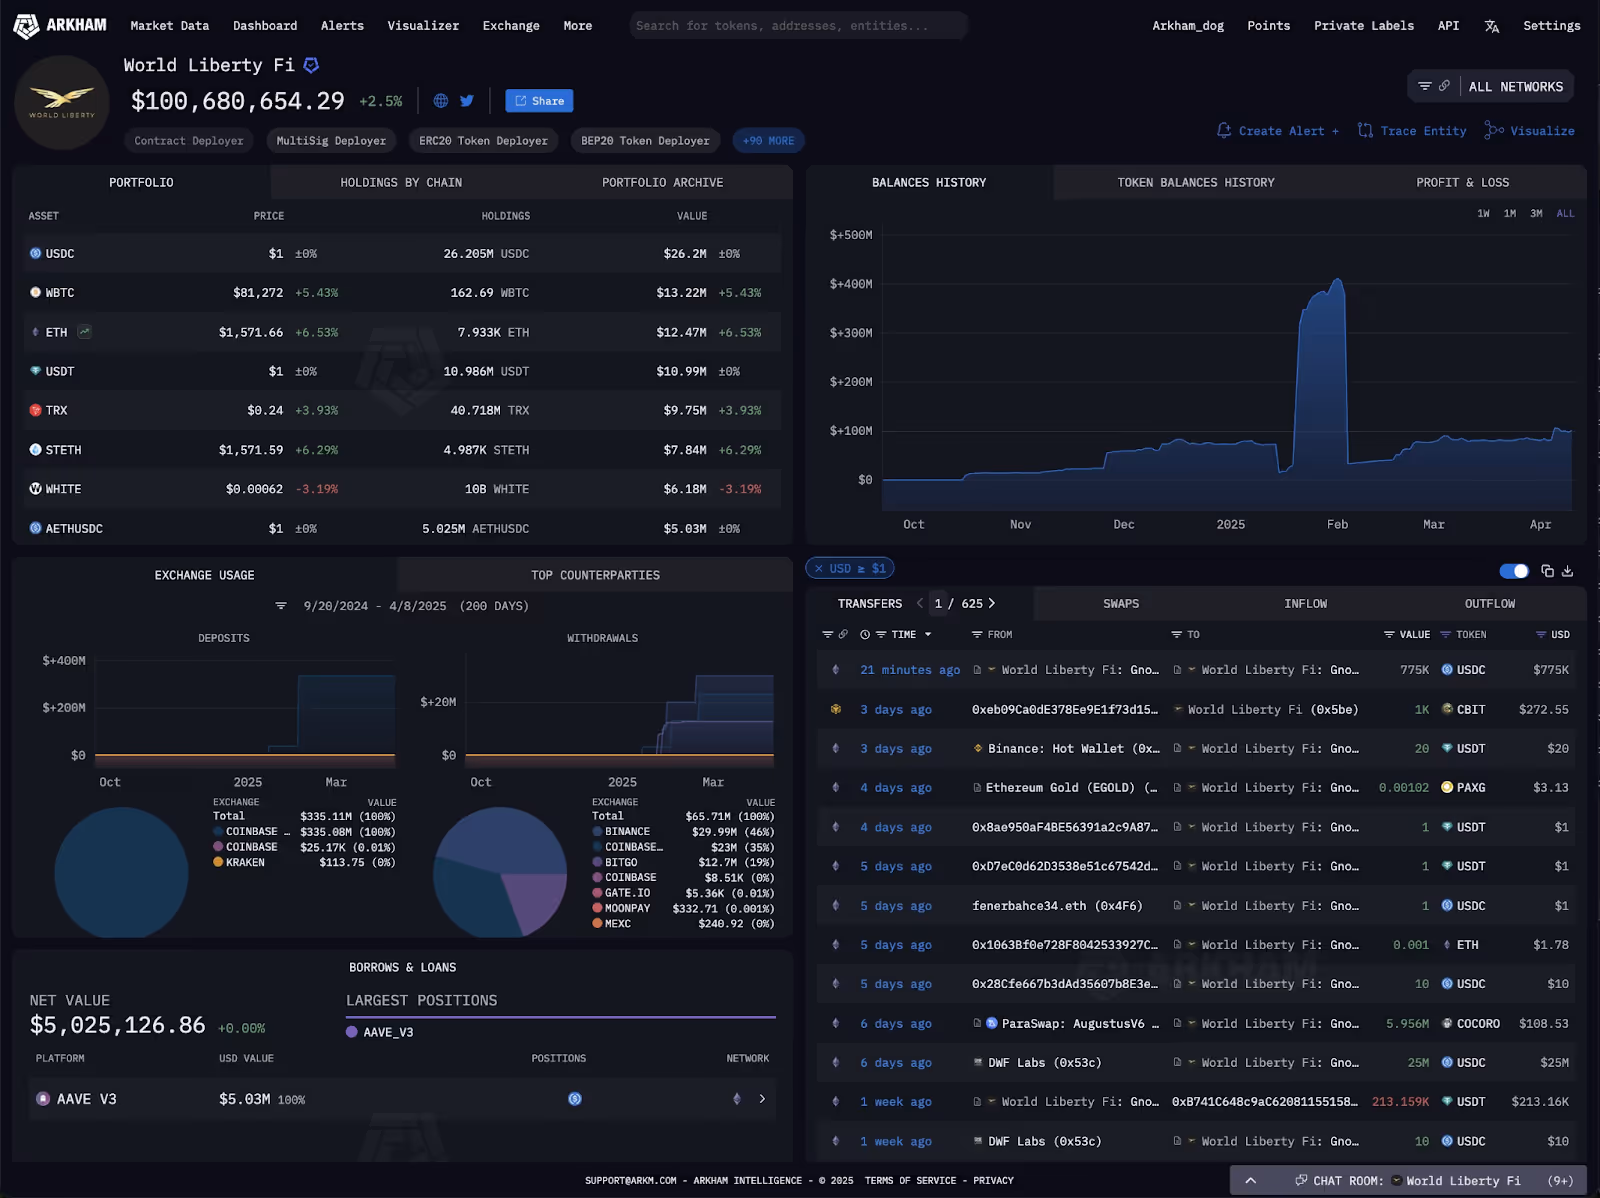The height and width of the screenshot is (1198, 1600).
Task: Click the network filter icon beside All Networks
Action: (x=1425, y=86)
